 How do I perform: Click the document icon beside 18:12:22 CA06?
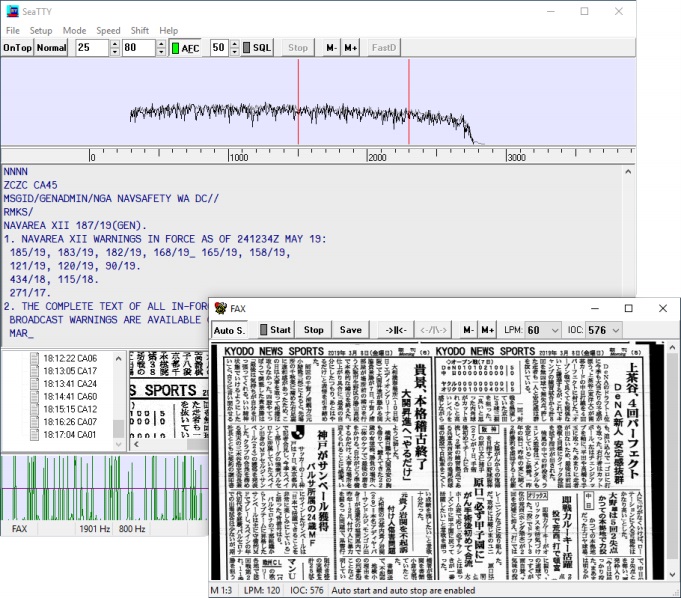(x=34, y=359)
